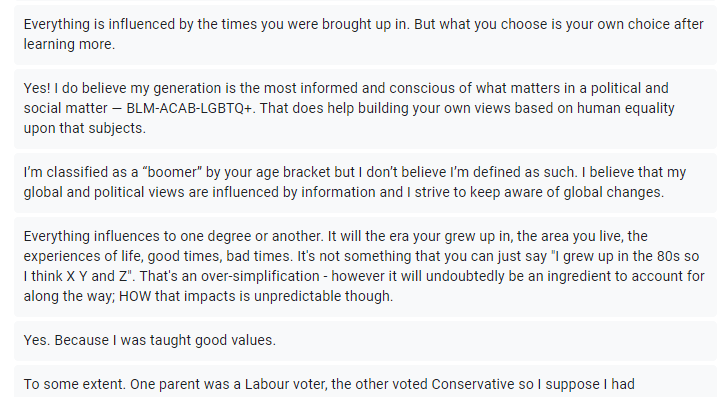Viewport: 726px width, 419px height.
Task: Select the response beginning "Yes! I do believe my generation"
Action: (360, 109)
